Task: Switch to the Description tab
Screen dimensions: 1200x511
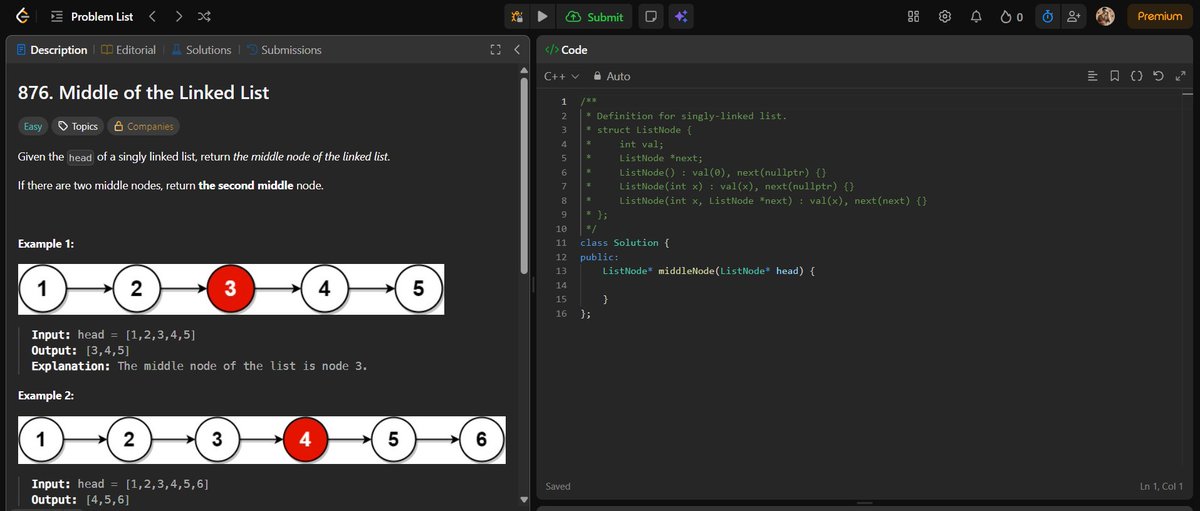Action: [53, 49]
